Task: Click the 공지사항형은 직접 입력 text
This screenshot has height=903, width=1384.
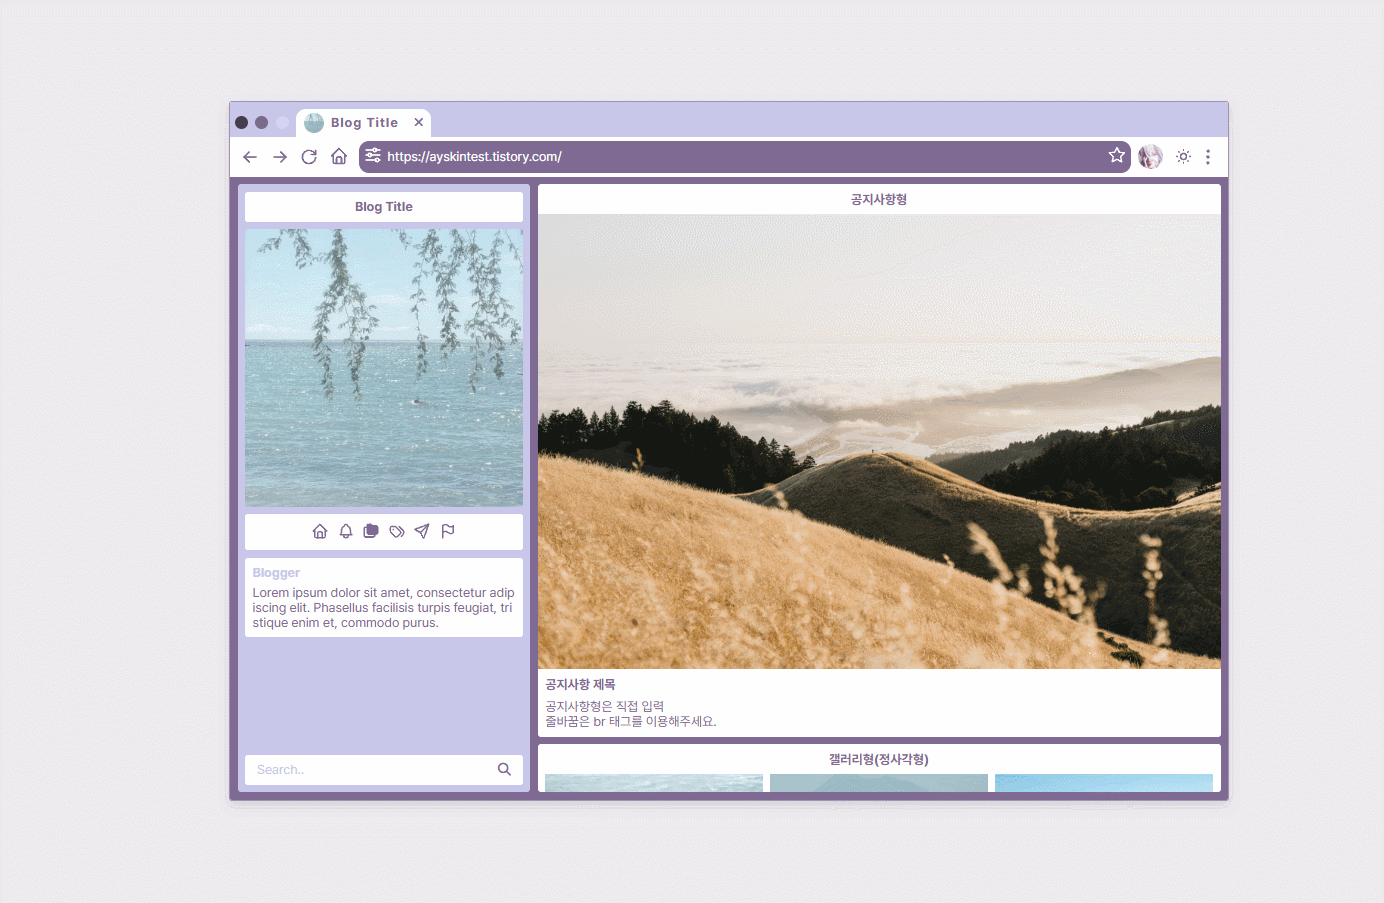Action: point(604,706)
